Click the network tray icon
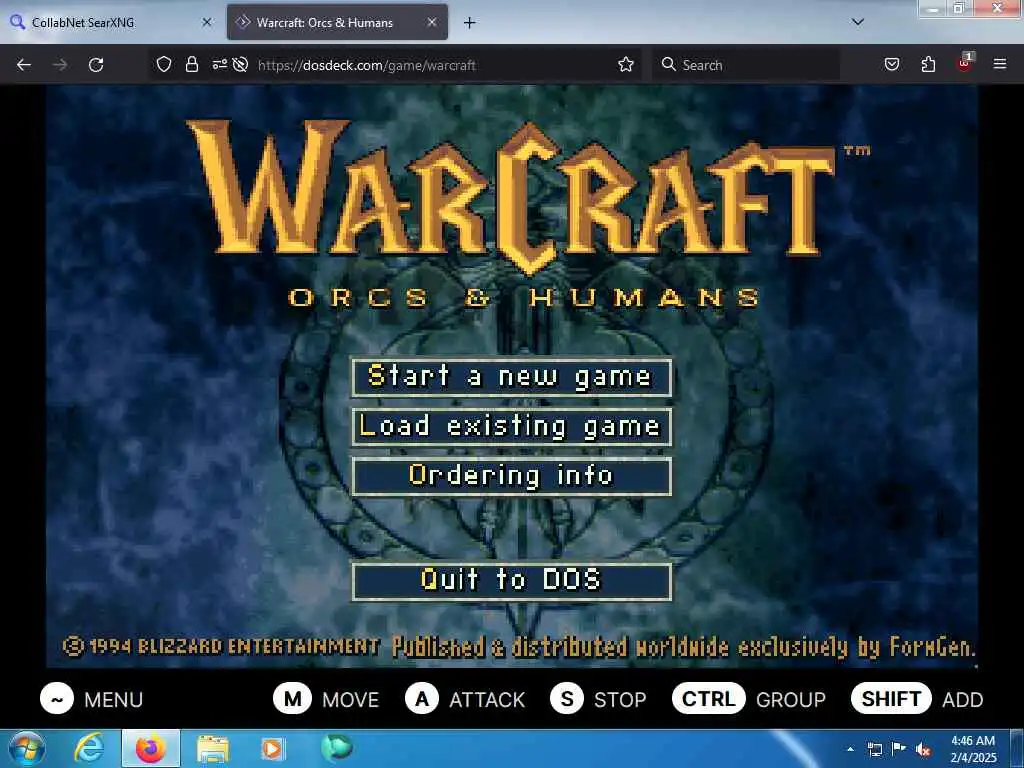Viewport: 1024px width, 768px height. coord(874,750)
